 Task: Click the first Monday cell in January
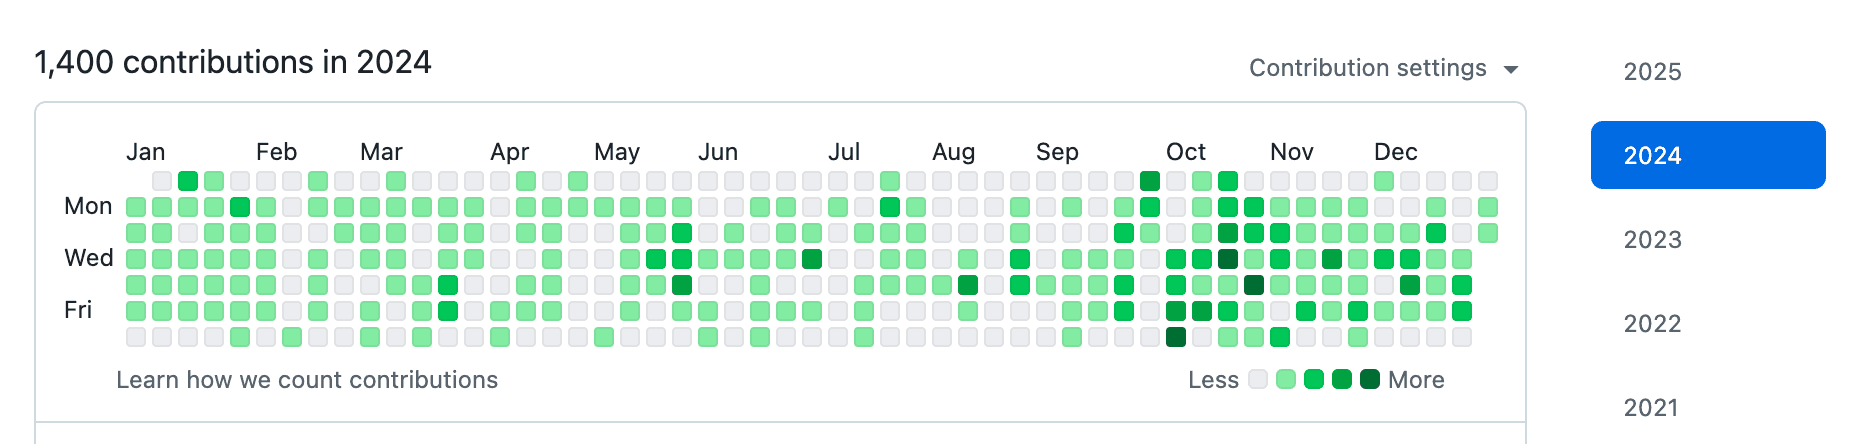(136, 207)
